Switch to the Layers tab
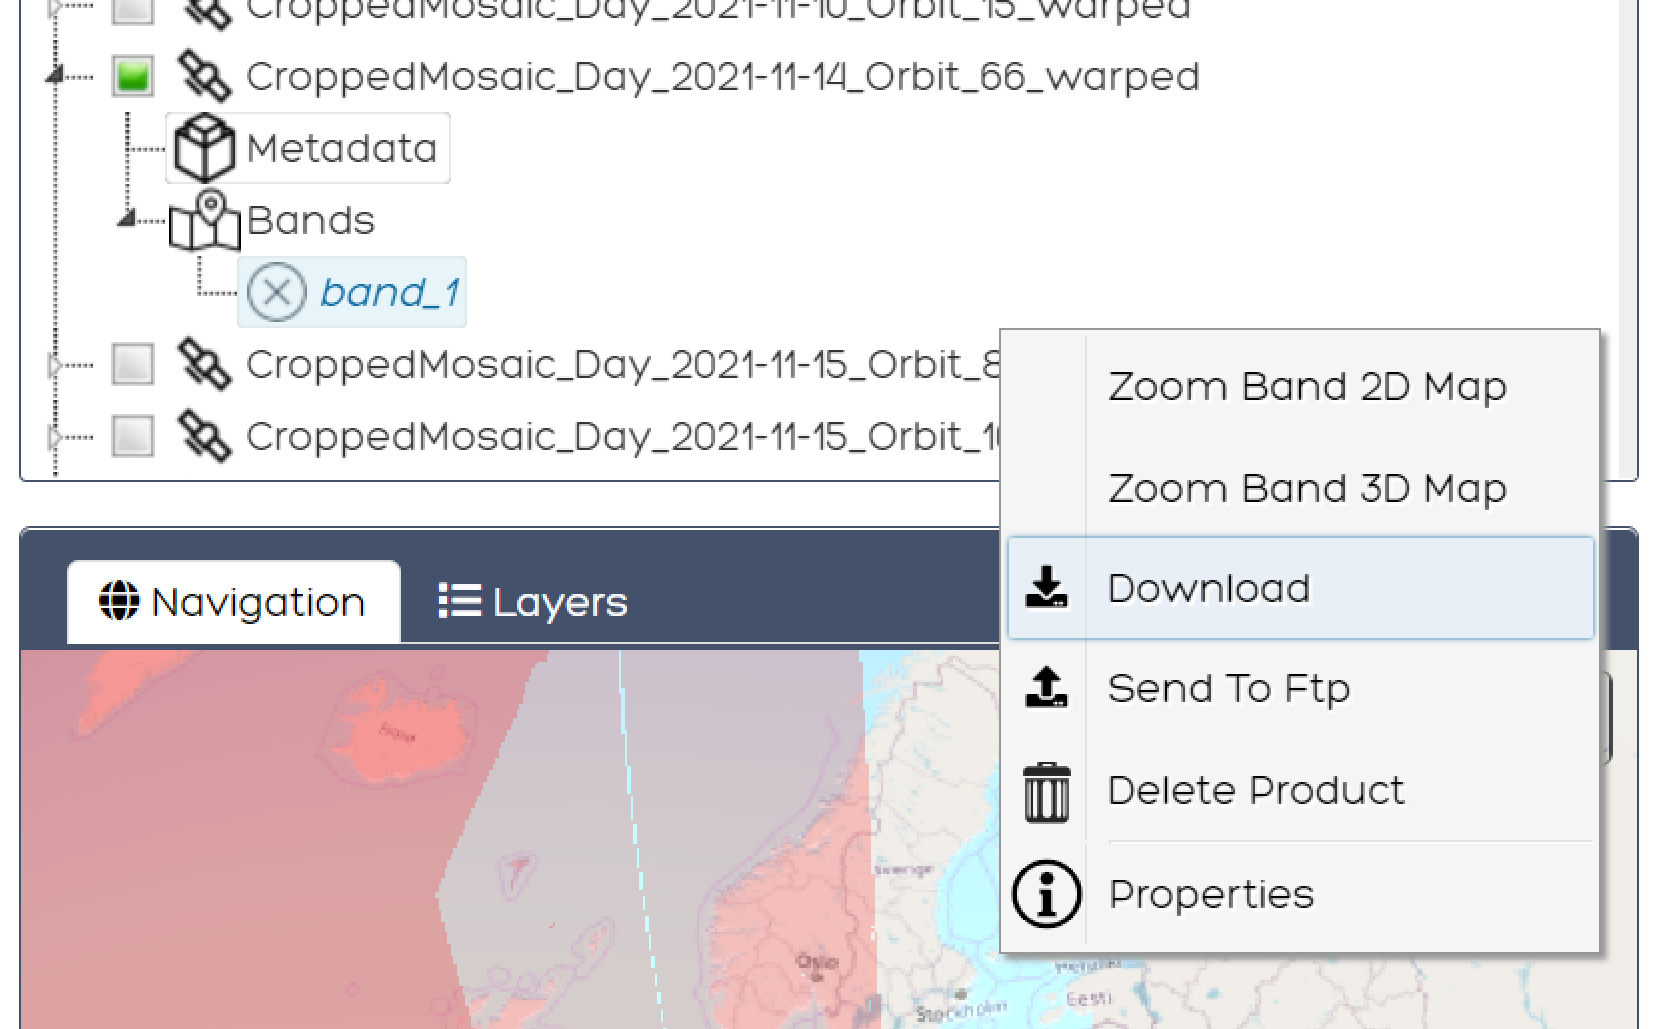 pyautogui.click(x=531, y=600)
